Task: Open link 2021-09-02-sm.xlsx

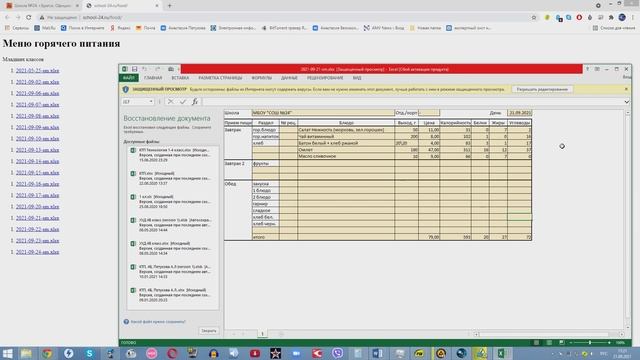Action: point(38,82)
